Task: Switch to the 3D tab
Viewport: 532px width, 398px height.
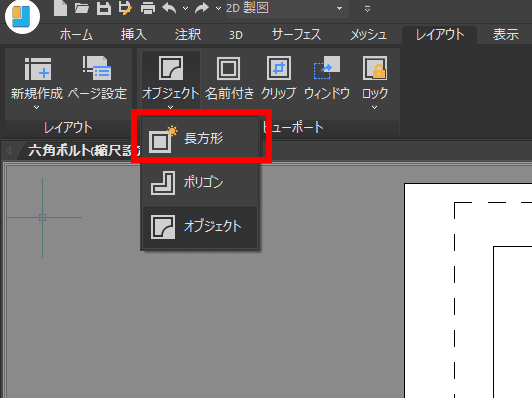Action: [x=236, y=35]
